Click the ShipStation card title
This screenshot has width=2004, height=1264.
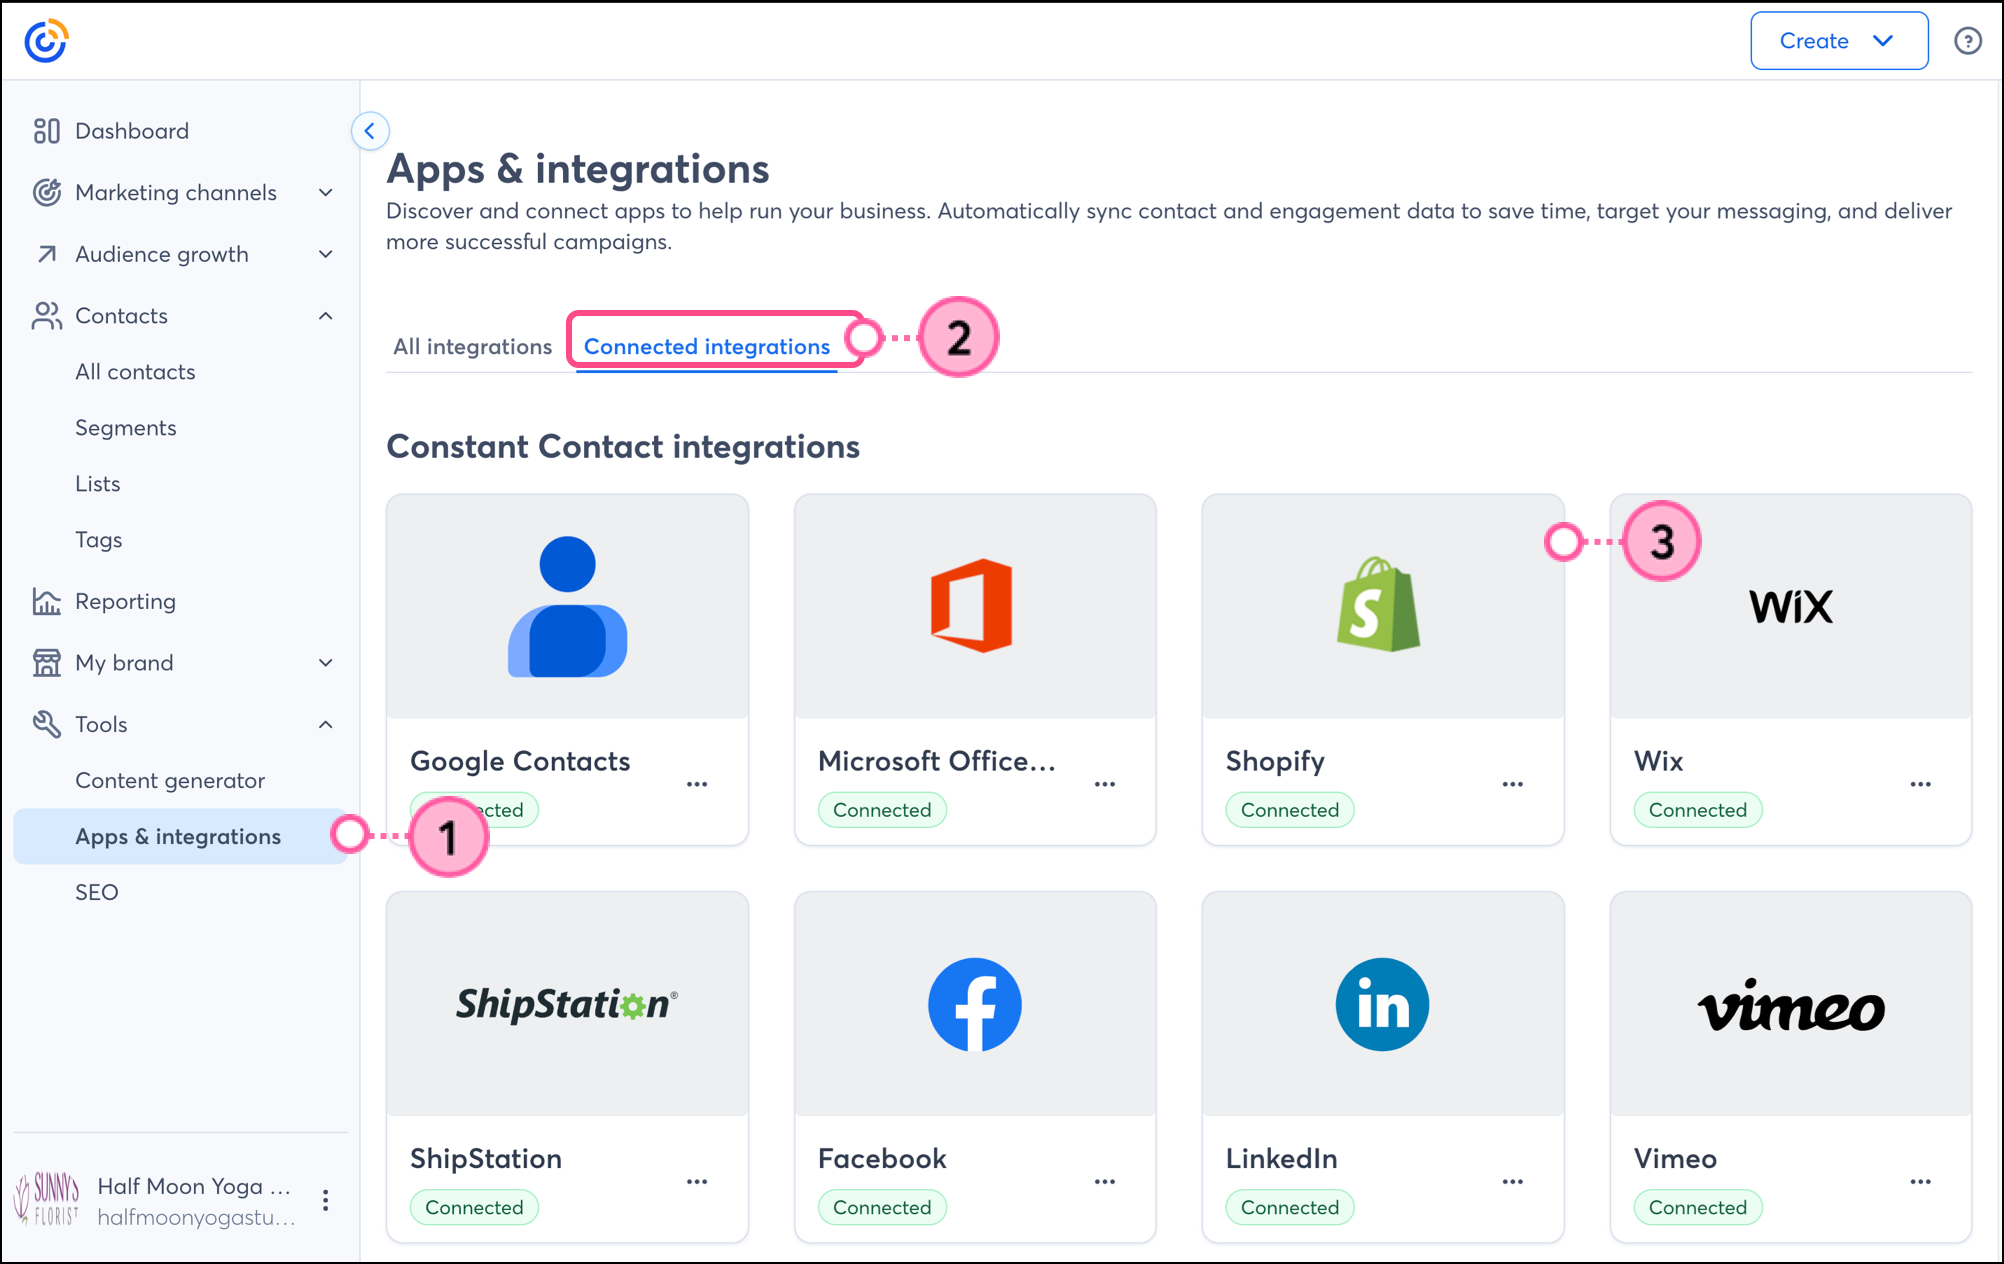(486, 1158)
